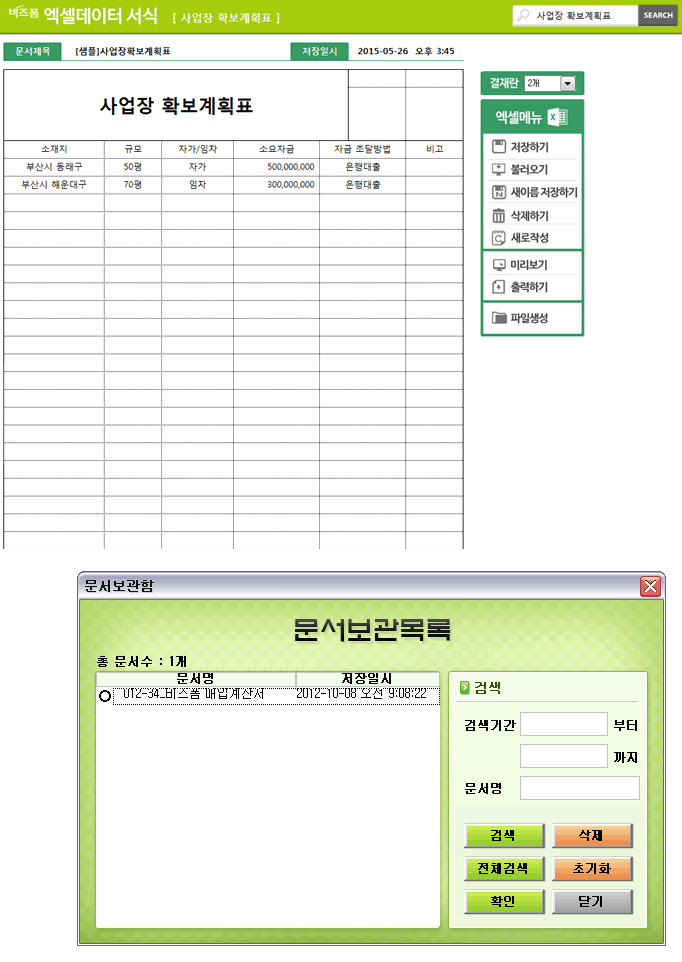Image resolution: width=682 pixels, height=962 pixels.
Task: Click the Excel icon beside 엑셀메뉴
Action: click(x=557, y=117)
